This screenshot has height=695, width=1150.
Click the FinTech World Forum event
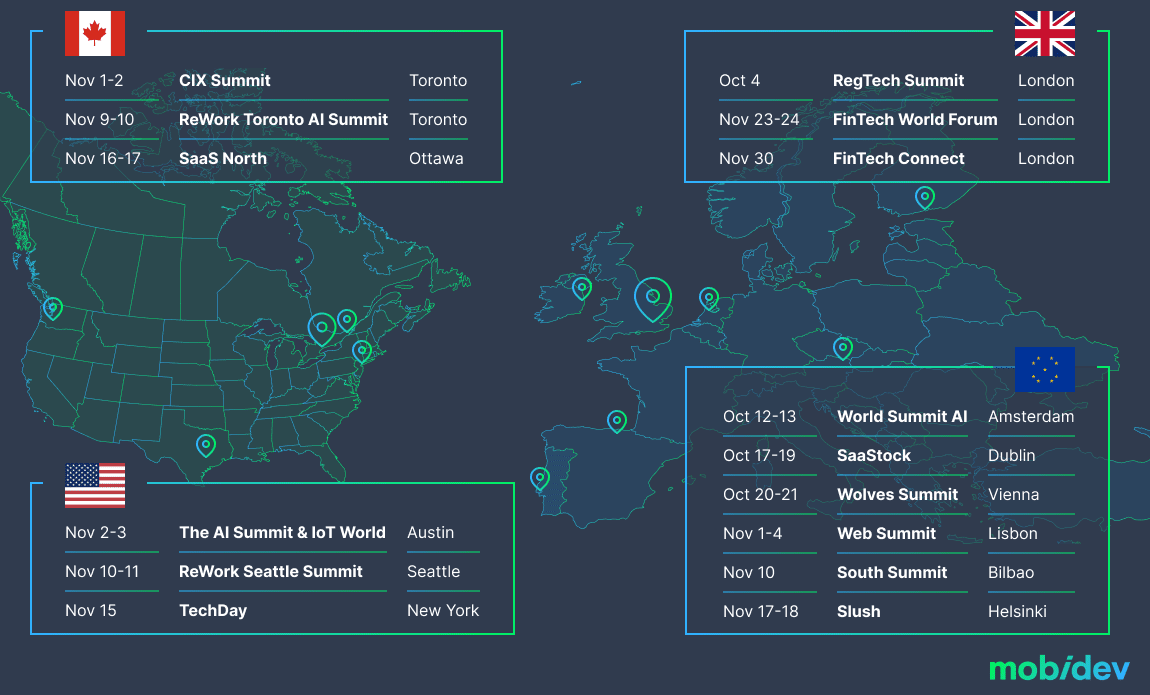click(x=915, y=119)
